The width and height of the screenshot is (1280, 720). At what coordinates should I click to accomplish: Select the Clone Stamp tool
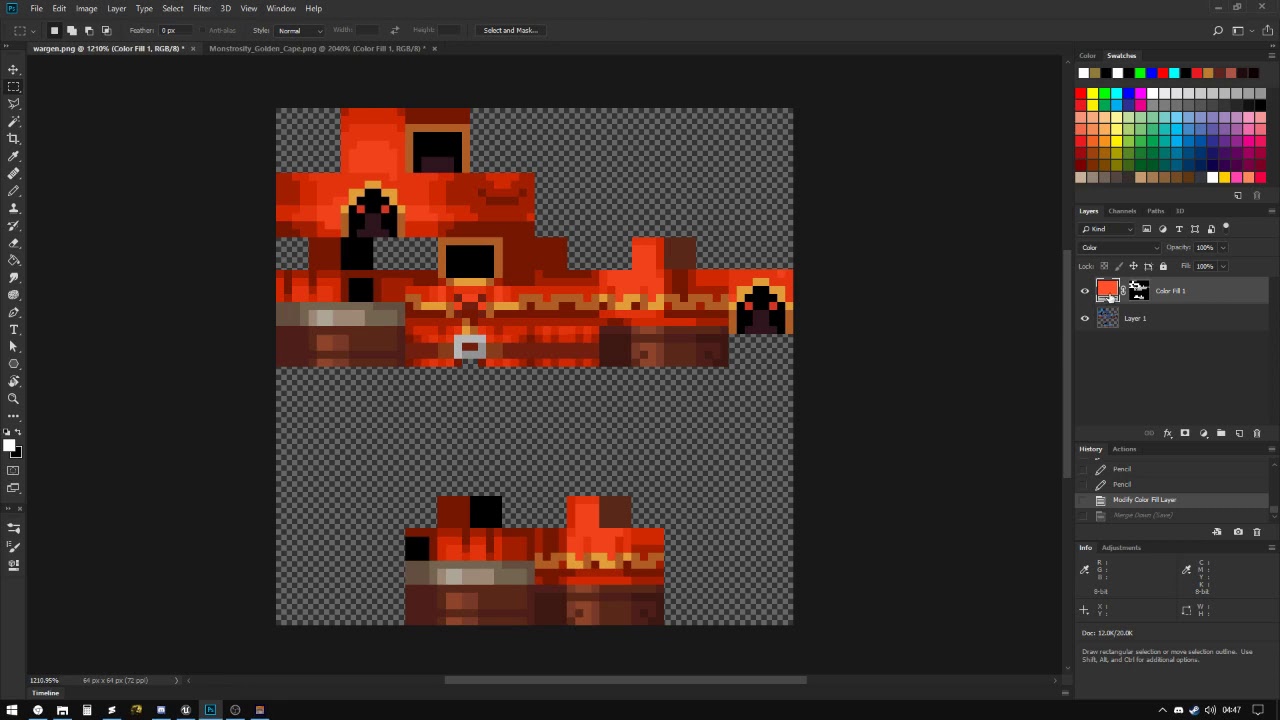[14, 208]
